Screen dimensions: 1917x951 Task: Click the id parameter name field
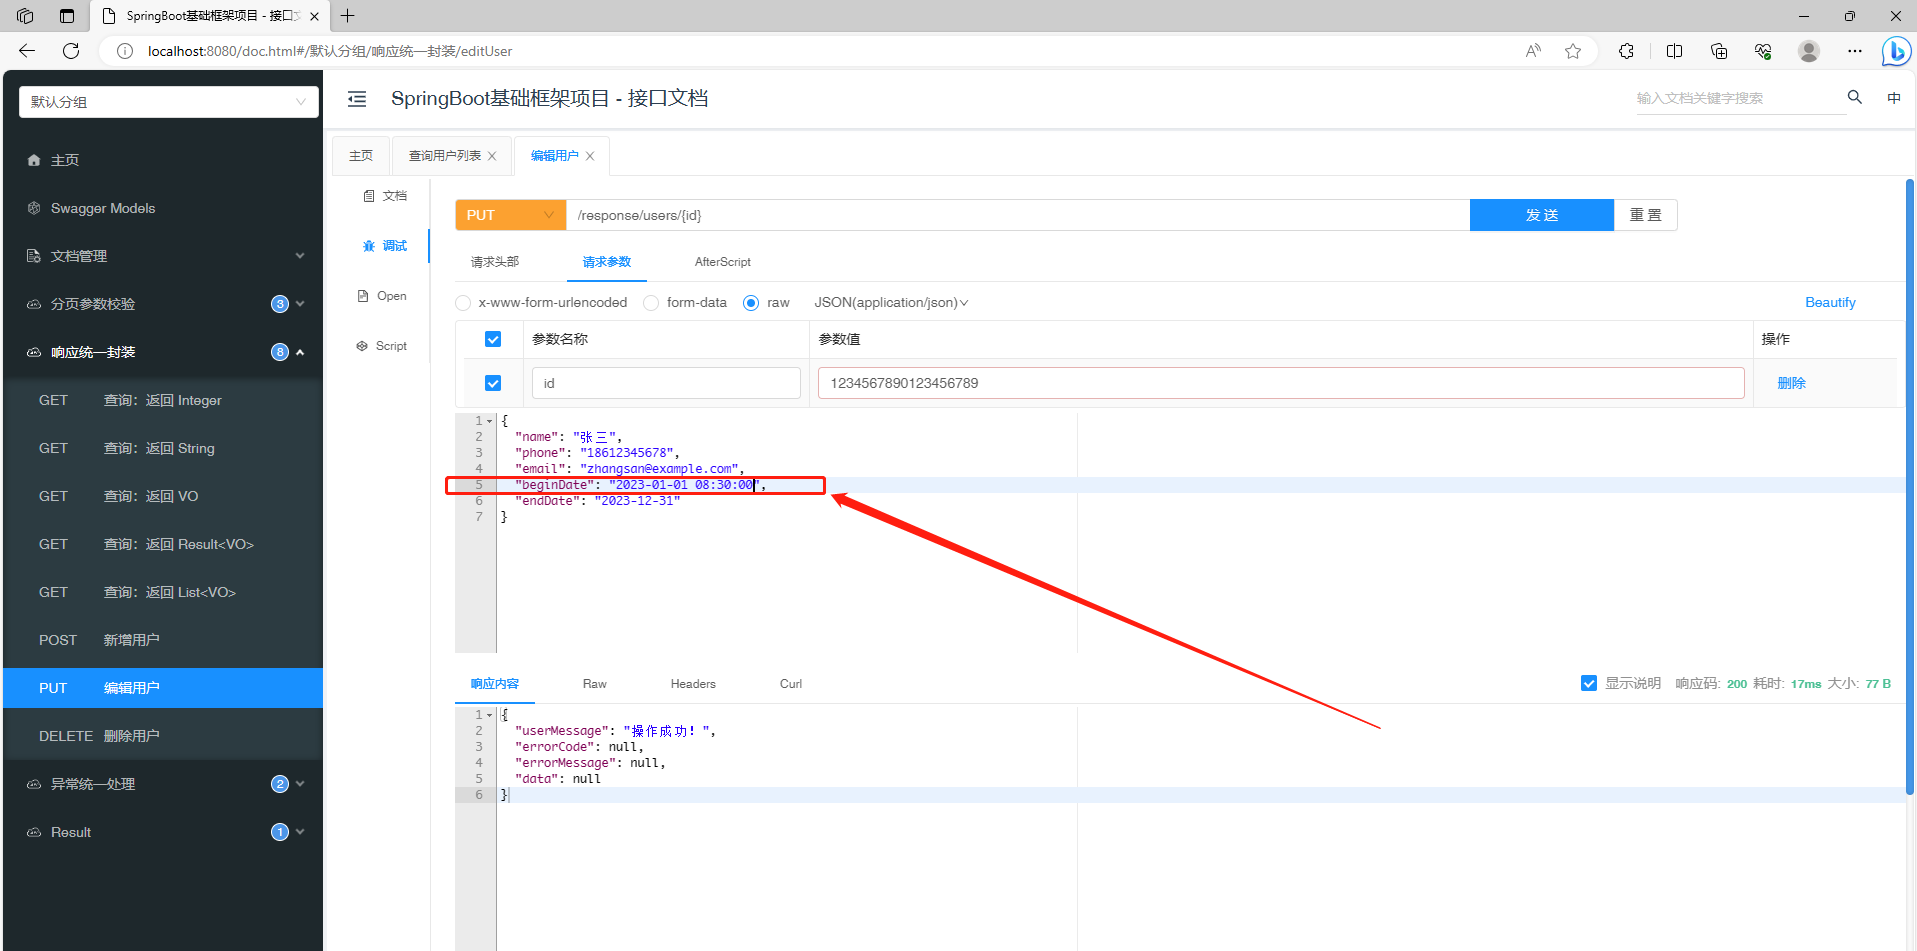click(x=666, y=383)
